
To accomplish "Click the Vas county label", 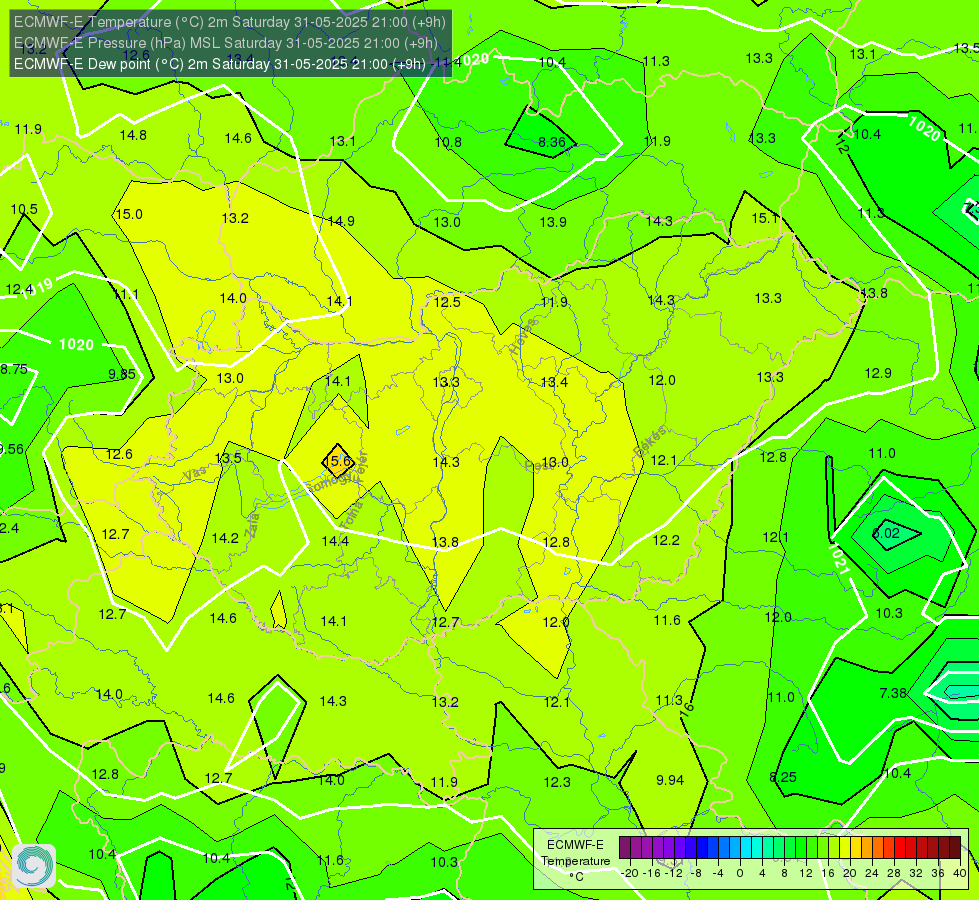I will 195,474.
